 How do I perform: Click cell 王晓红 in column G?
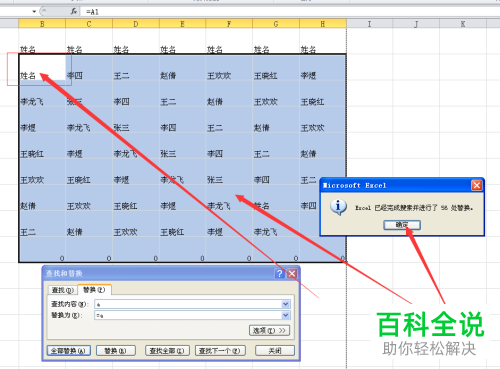point(276,68)
